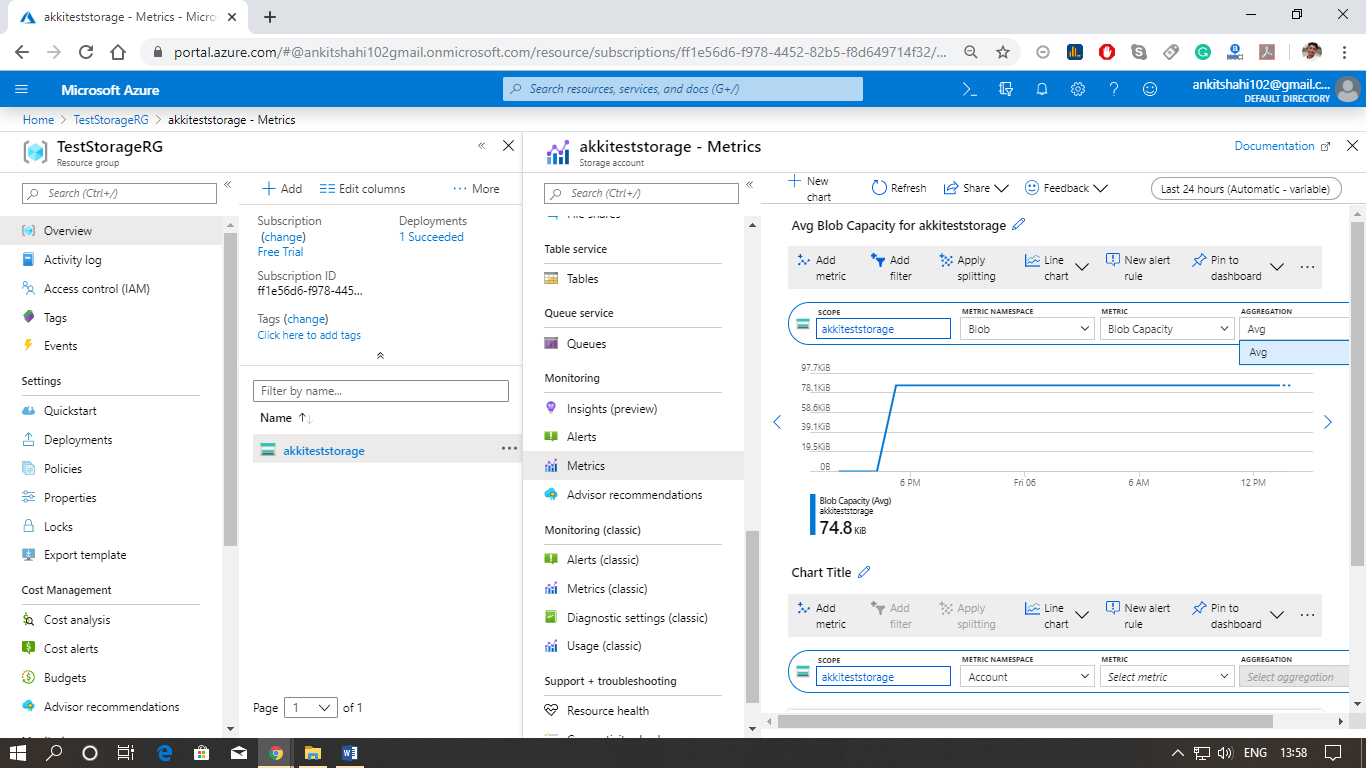The image size is (1366, 768).
Task: Click Edit columns
Action: click(363, 189)
